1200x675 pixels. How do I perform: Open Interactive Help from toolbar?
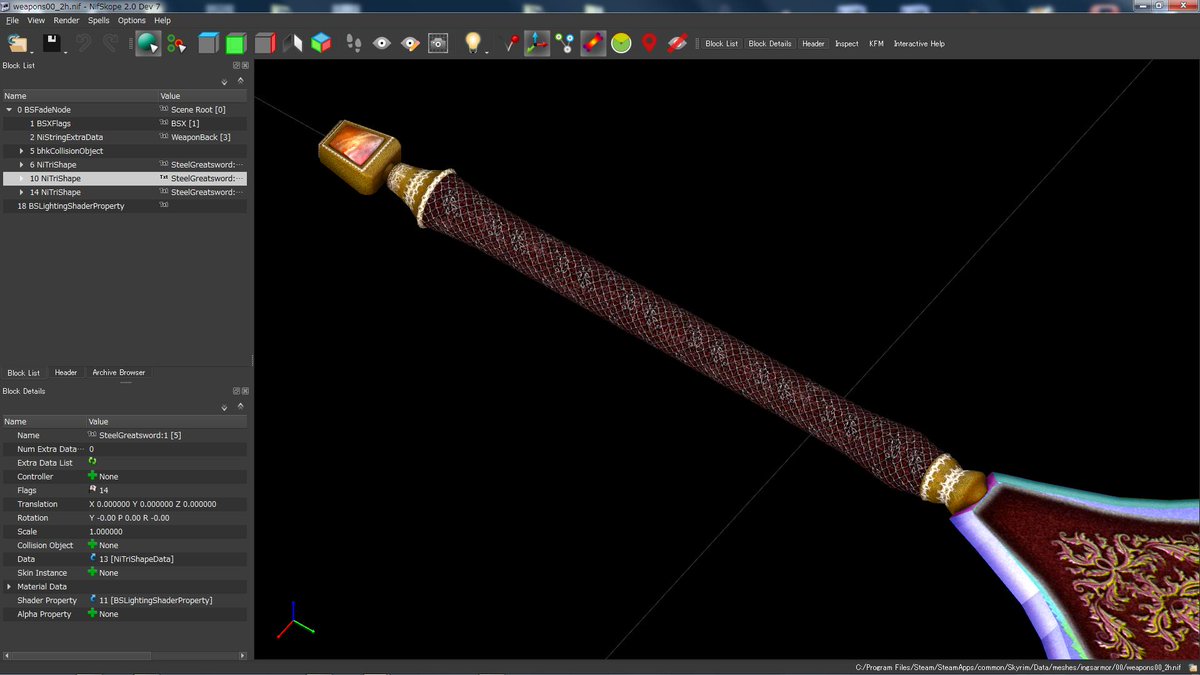tap(919, 44)
